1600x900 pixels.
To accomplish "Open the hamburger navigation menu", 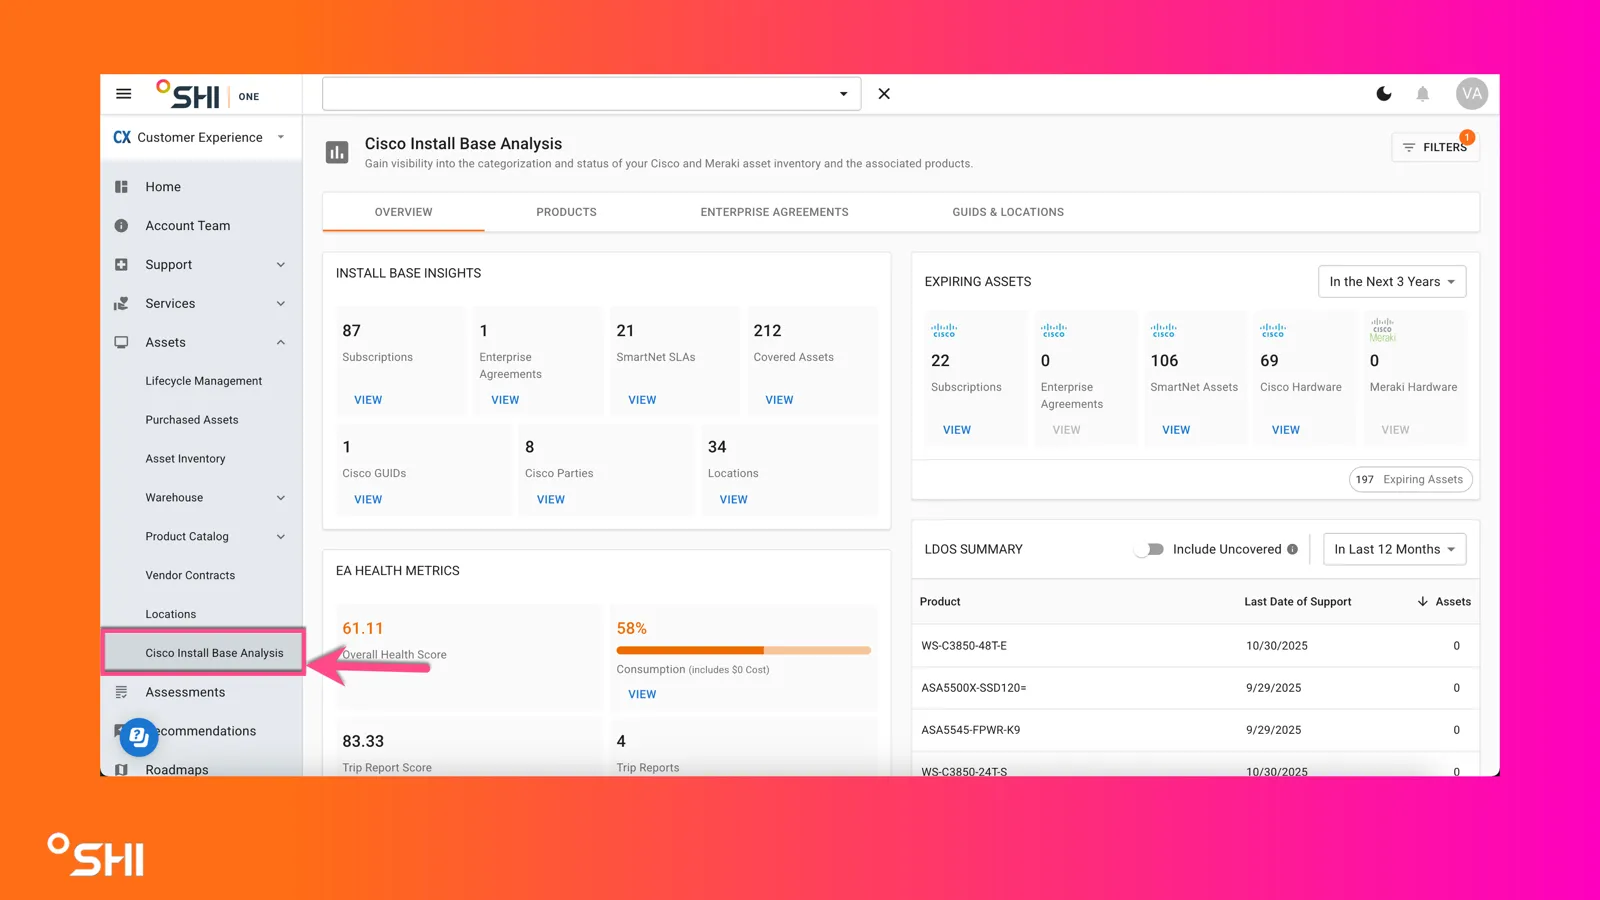I will click(x=124, y=94).
